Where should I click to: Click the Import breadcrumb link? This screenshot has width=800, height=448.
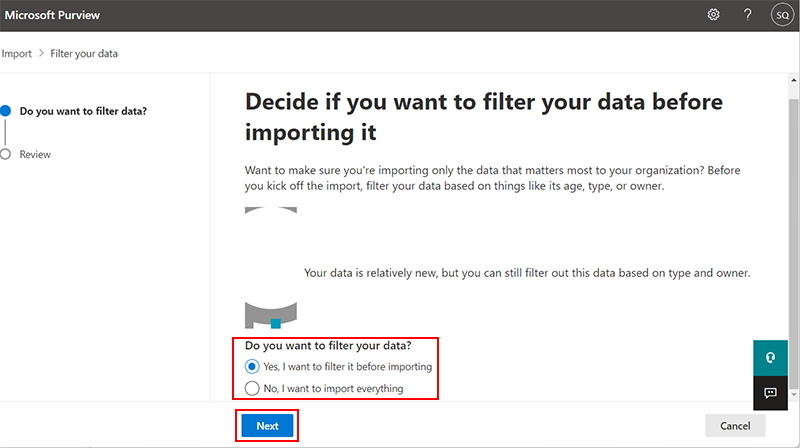16,53
